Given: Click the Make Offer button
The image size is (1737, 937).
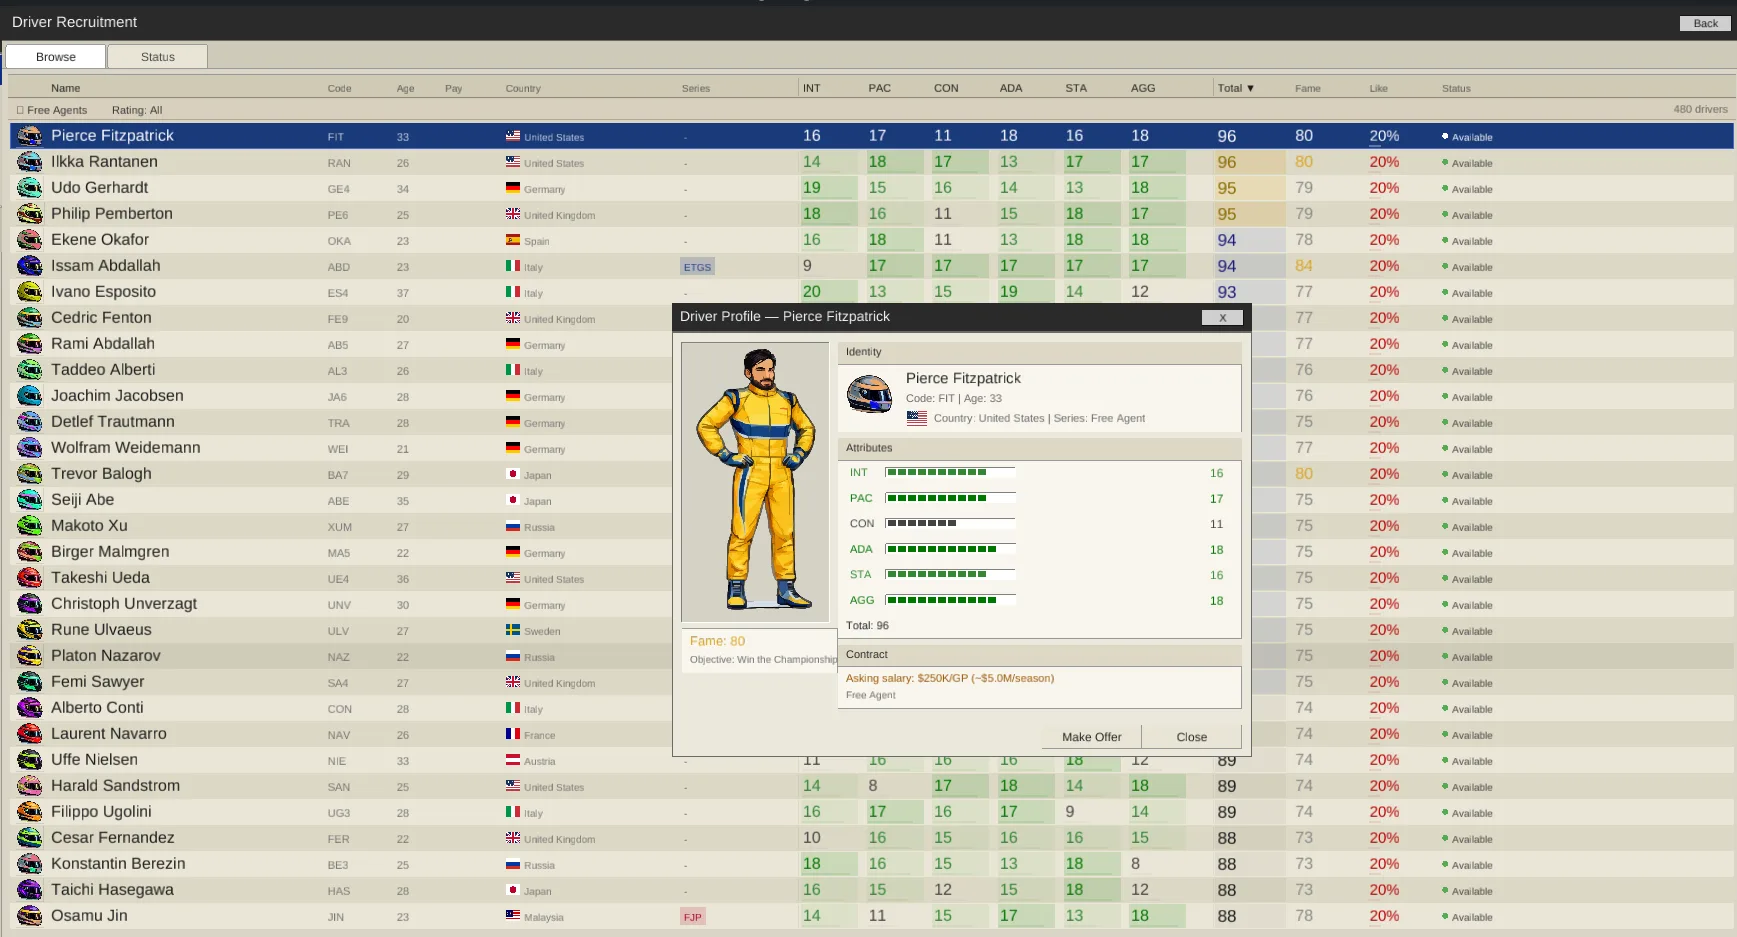Looking at the screenshot, I should 1090,736.
